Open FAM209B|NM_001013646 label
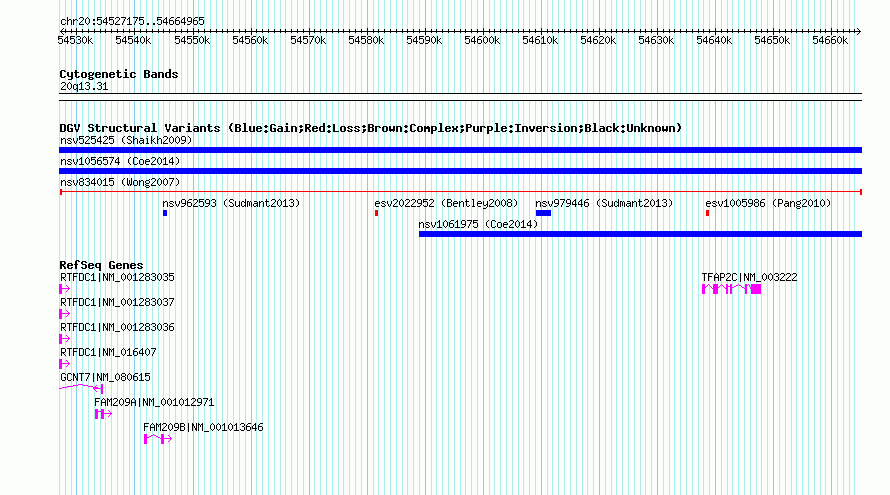The height and width of the screenshot is (495, 890). tap(203, 427)
